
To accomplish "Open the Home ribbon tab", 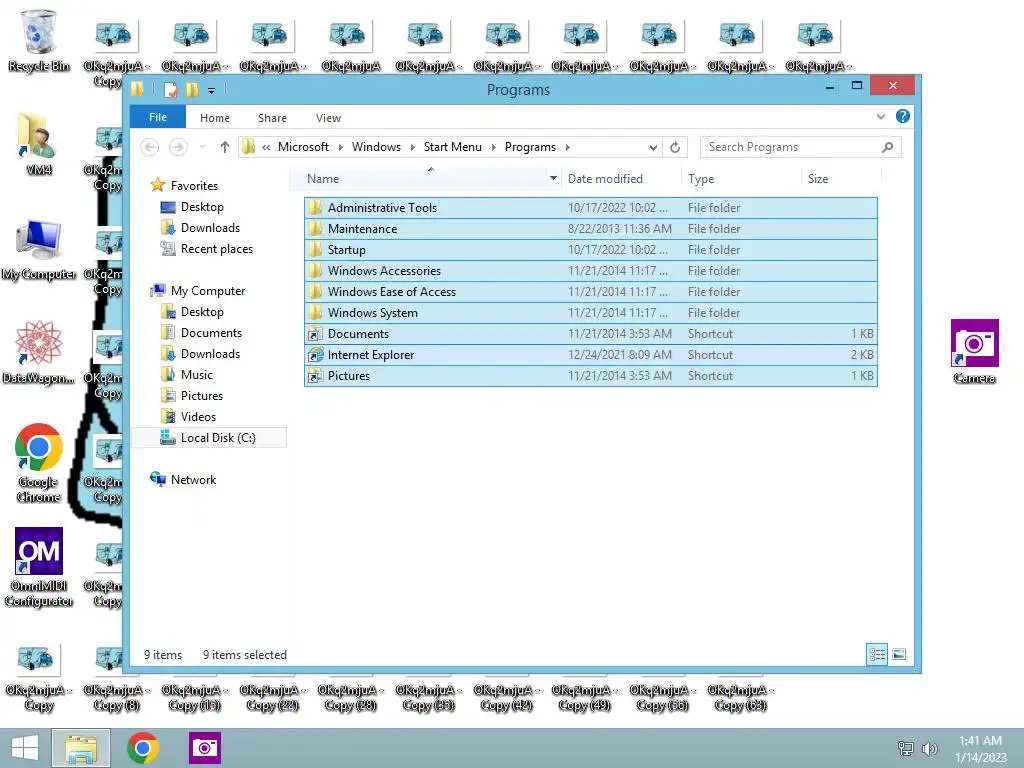I will point(215,118).
